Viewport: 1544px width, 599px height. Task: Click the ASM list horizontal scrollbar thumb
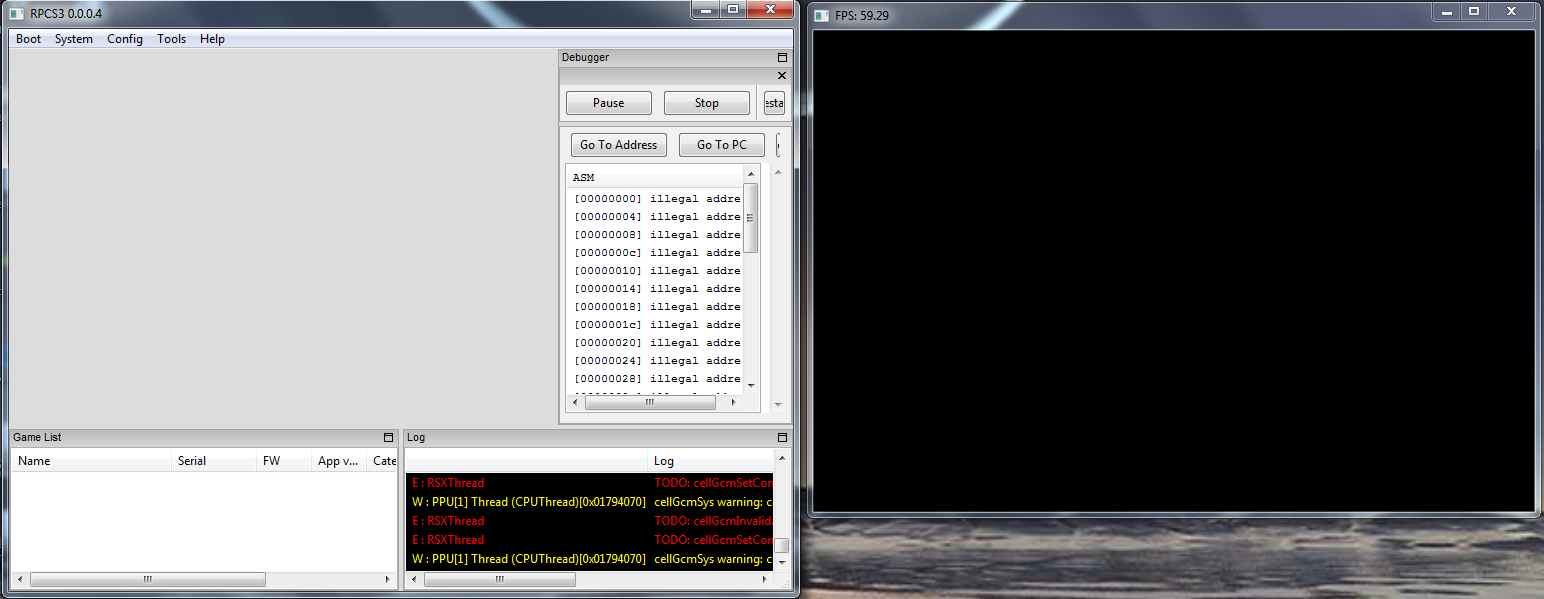pos(650,402)
